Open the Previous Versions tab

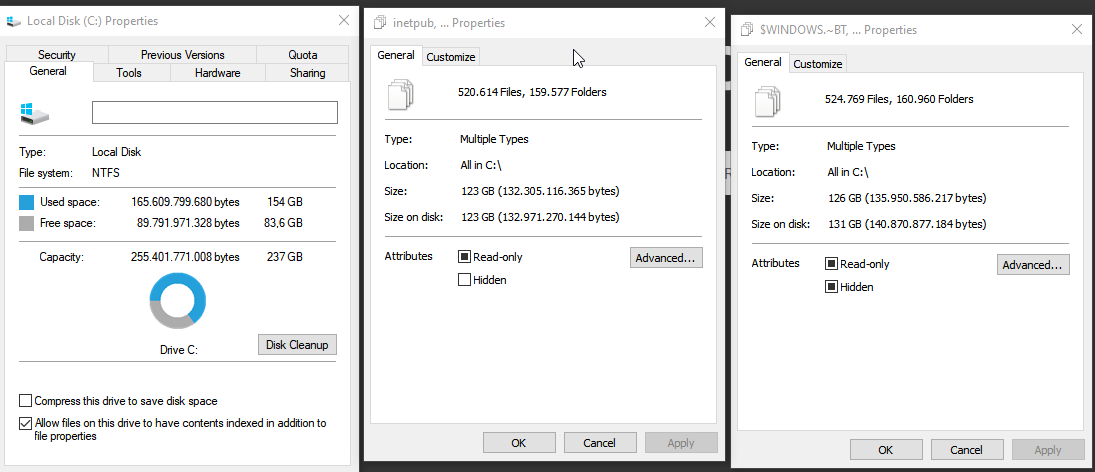182,55
